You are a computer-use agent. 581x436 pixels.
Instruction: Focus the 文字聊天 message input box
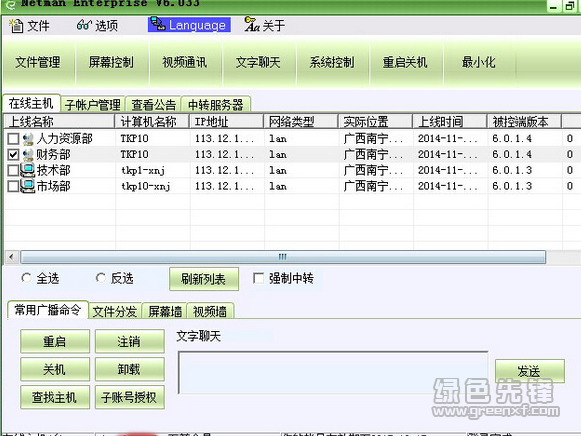(x=333, y=372)
